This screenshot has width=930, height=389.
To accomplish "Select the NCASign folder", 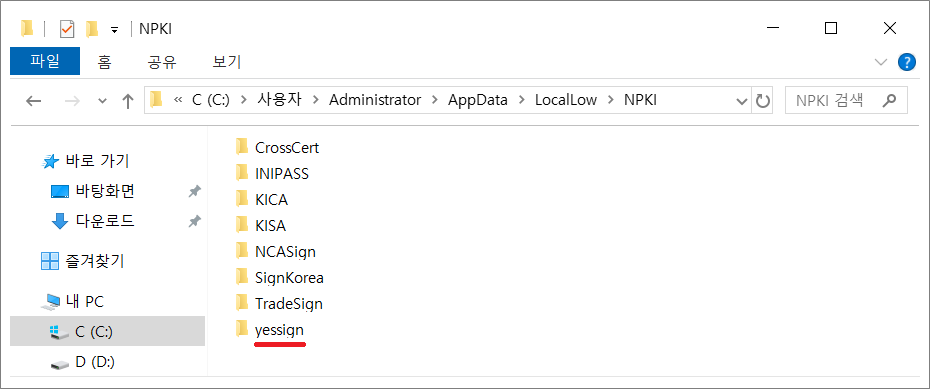I will 276,251.
